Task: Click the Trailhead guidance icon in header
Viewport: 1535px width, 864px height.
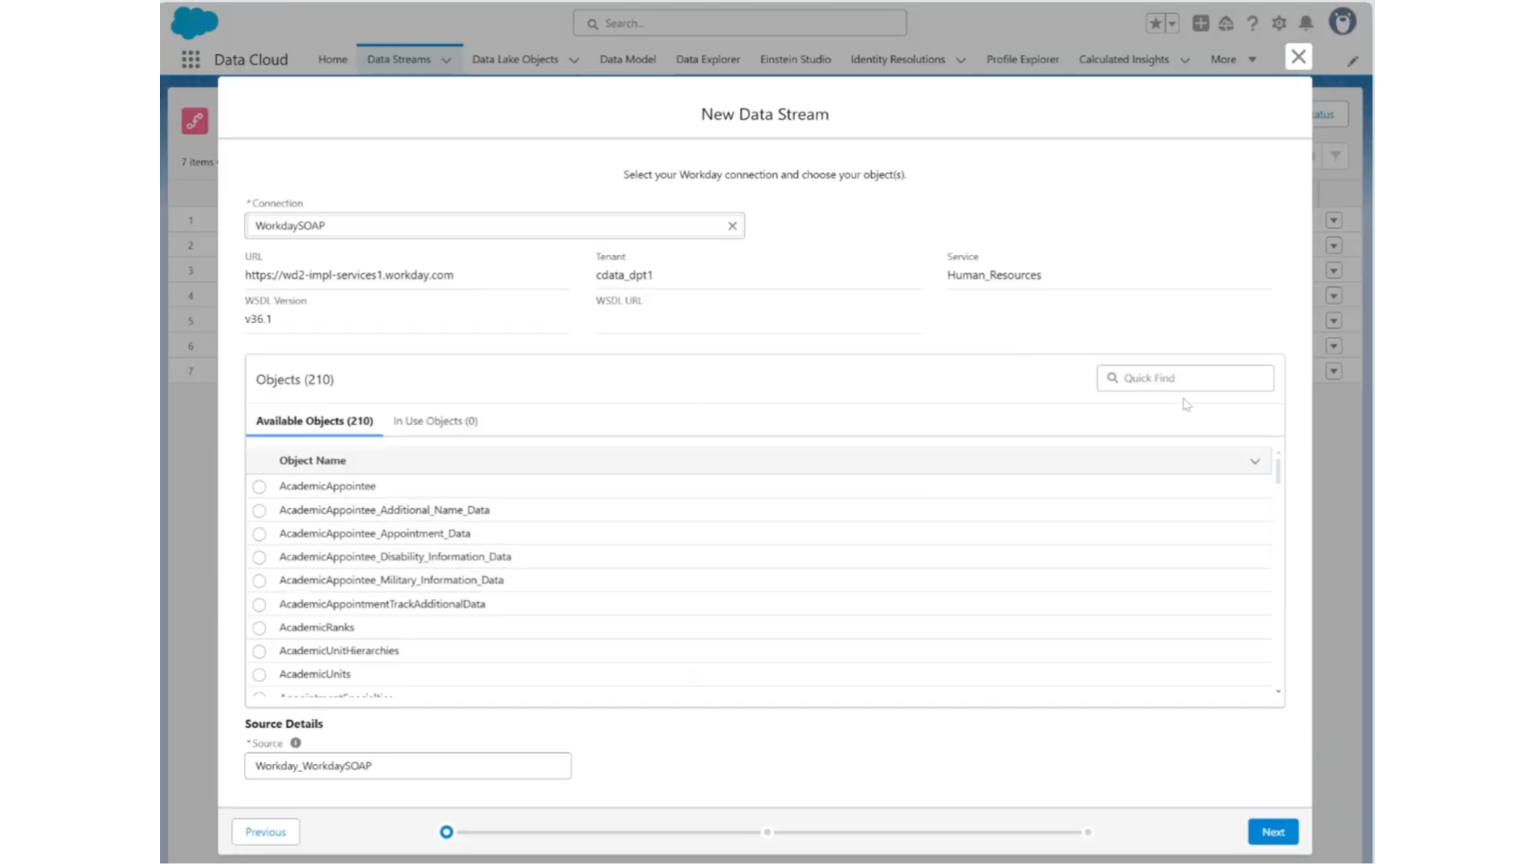Action: pyautogui.click(x=1225, y=22)
